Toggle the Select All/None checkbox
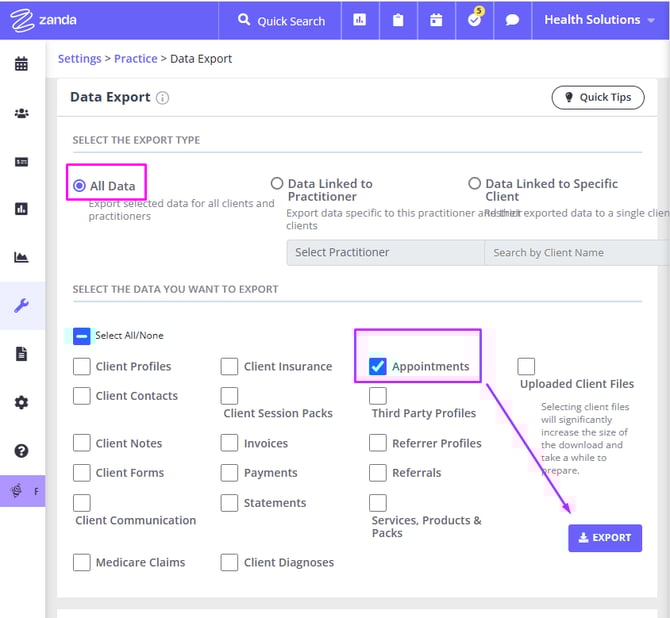 point(82,336)
